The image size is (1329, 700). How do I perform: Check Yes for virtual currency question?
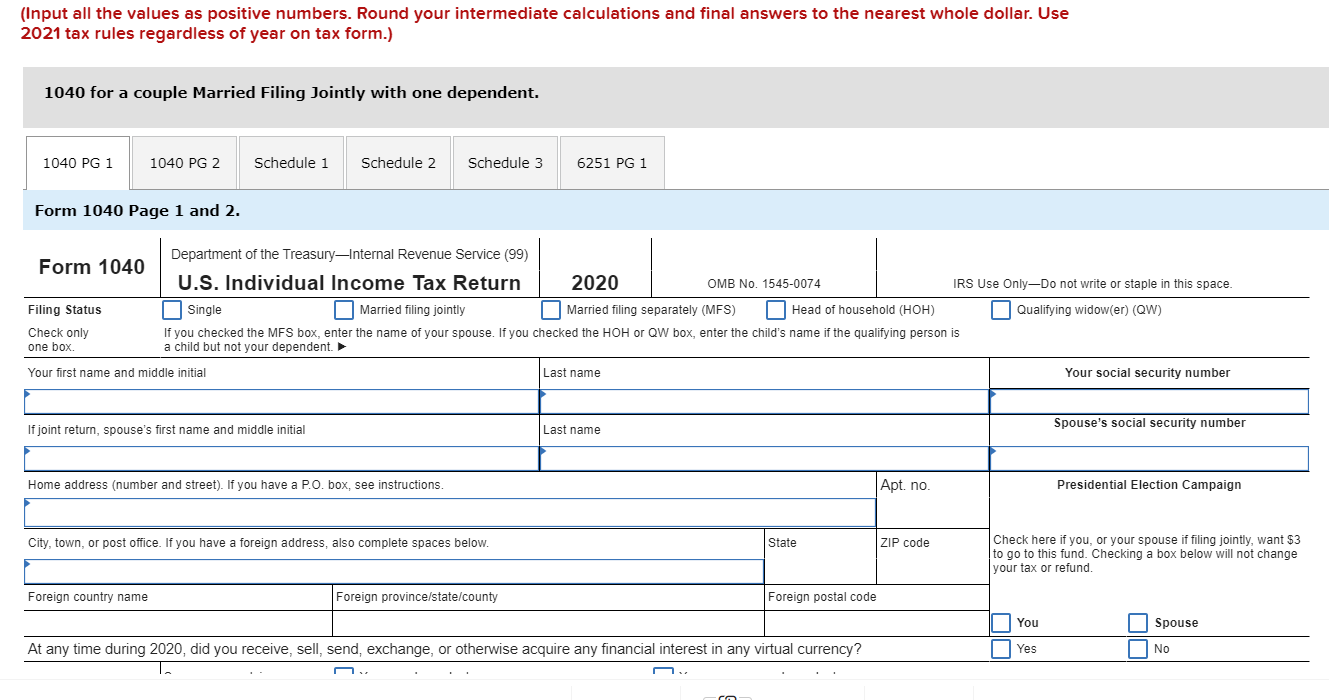click(1001, 649)
